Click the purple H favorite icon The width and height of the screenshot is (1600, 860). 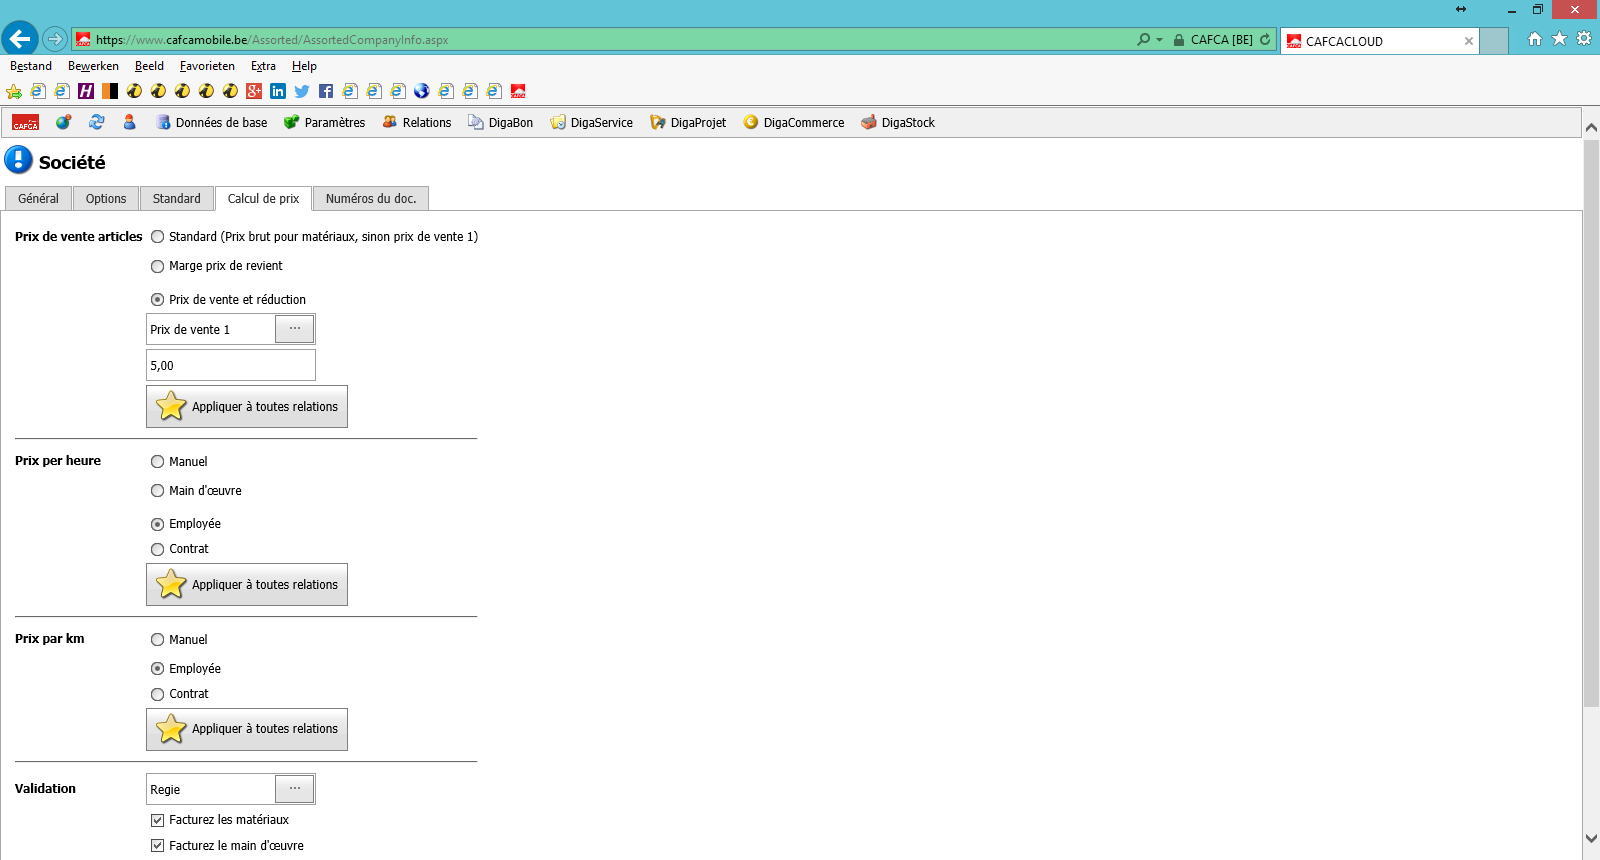pos(86,91)
